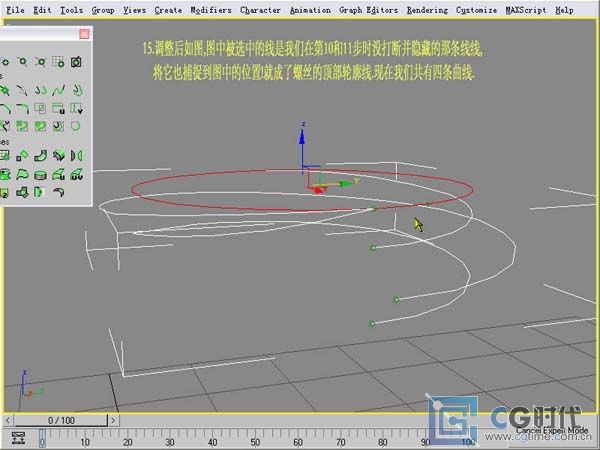600x450 pixels.
Task: Step time slider forward with right arrow
Action: (x=113, y=420)
